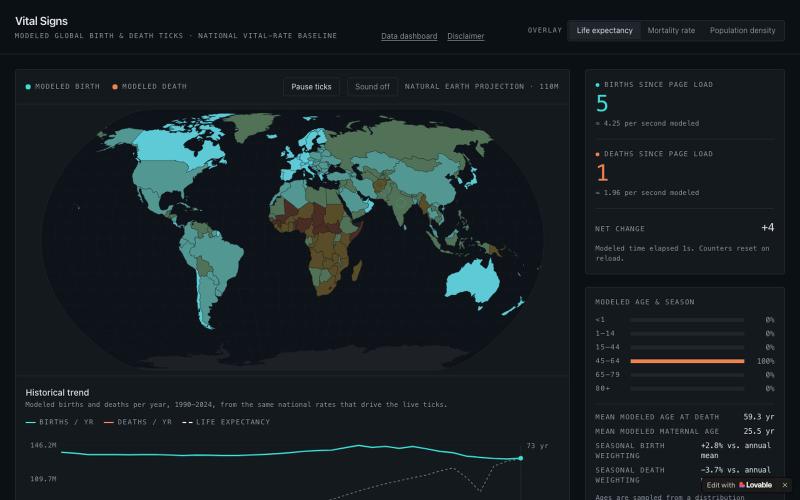Viewport: 800px width, 500px height.
Task: Click the 59.3 yr mean age at death
Action: point(759,417)
